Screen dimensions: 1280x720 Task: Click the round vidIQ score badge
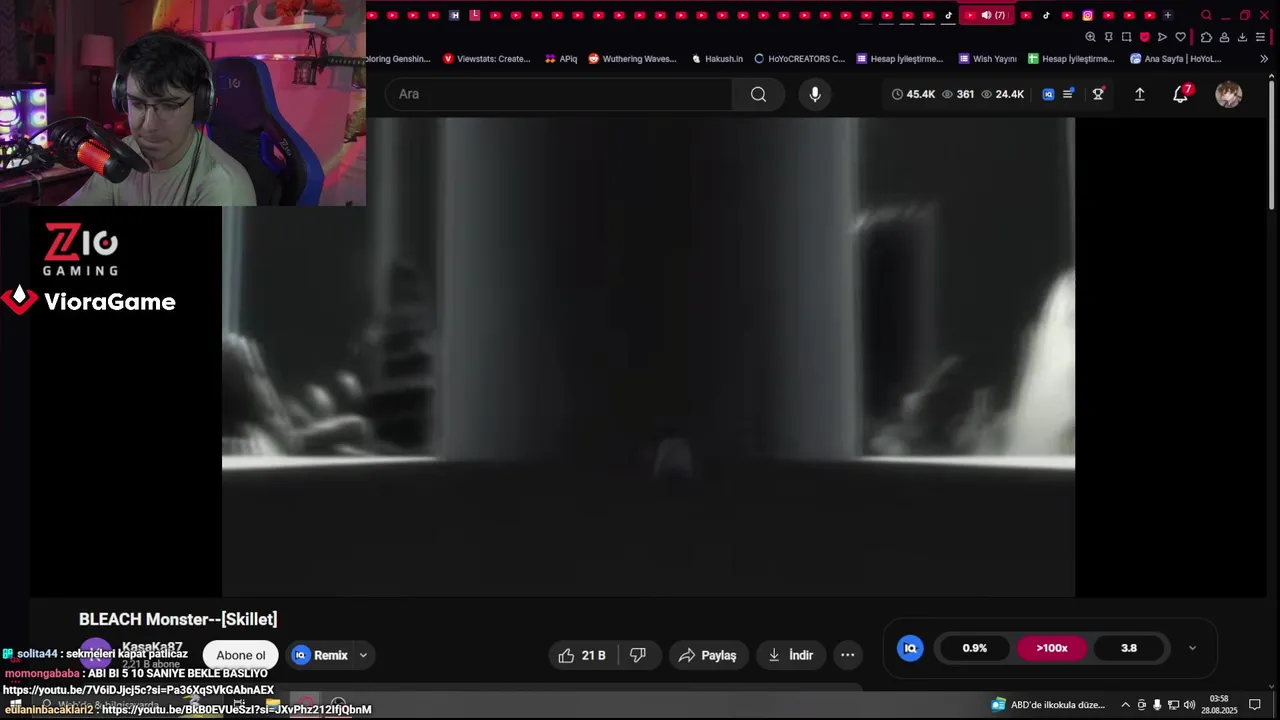point(910,648)
